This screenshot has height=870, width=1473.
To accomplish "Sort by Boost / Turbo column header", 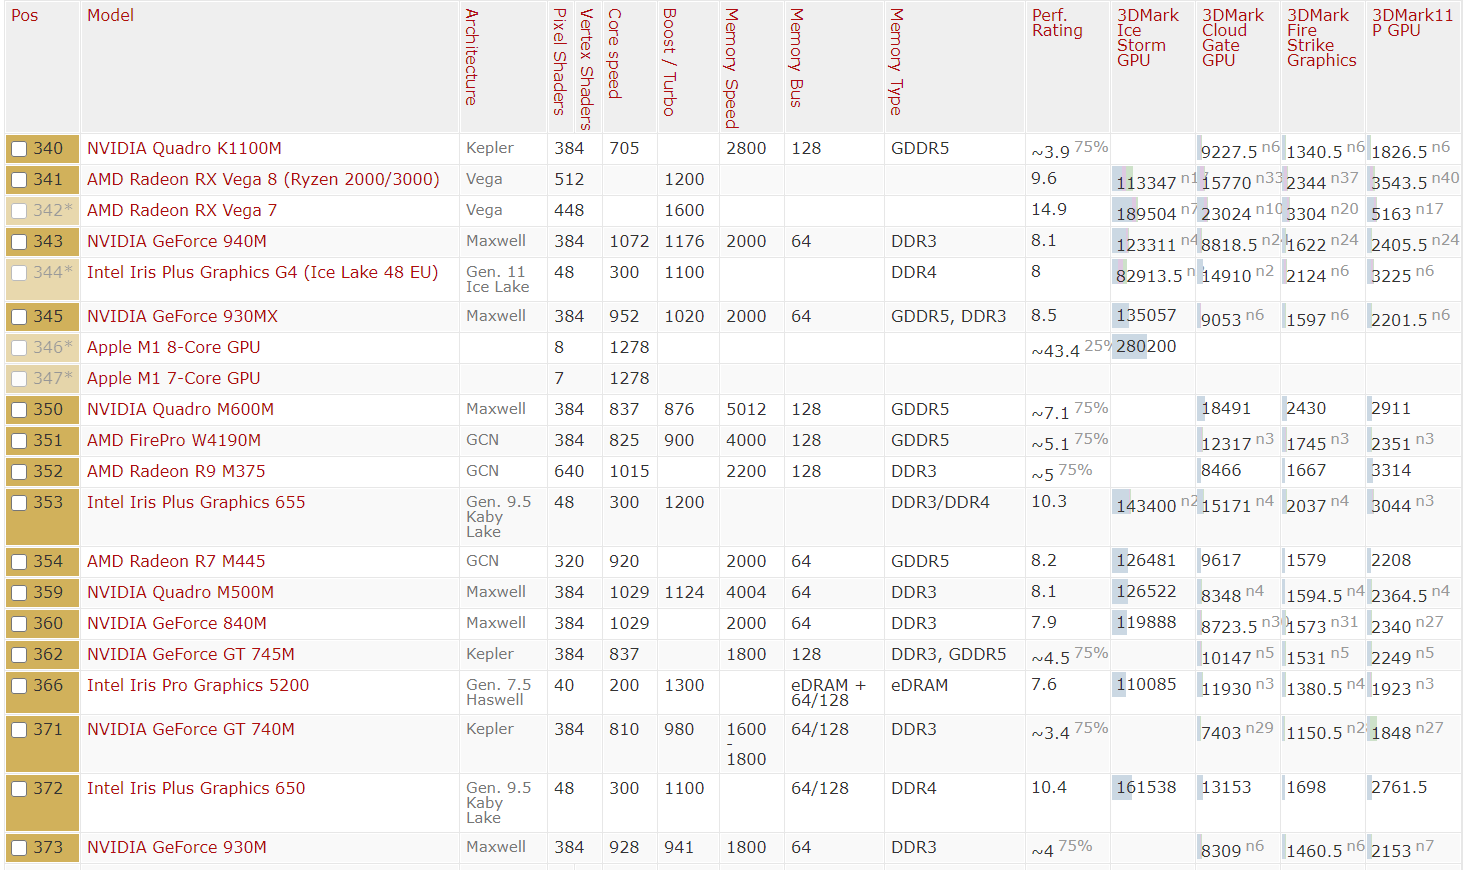I will (669, 62).
